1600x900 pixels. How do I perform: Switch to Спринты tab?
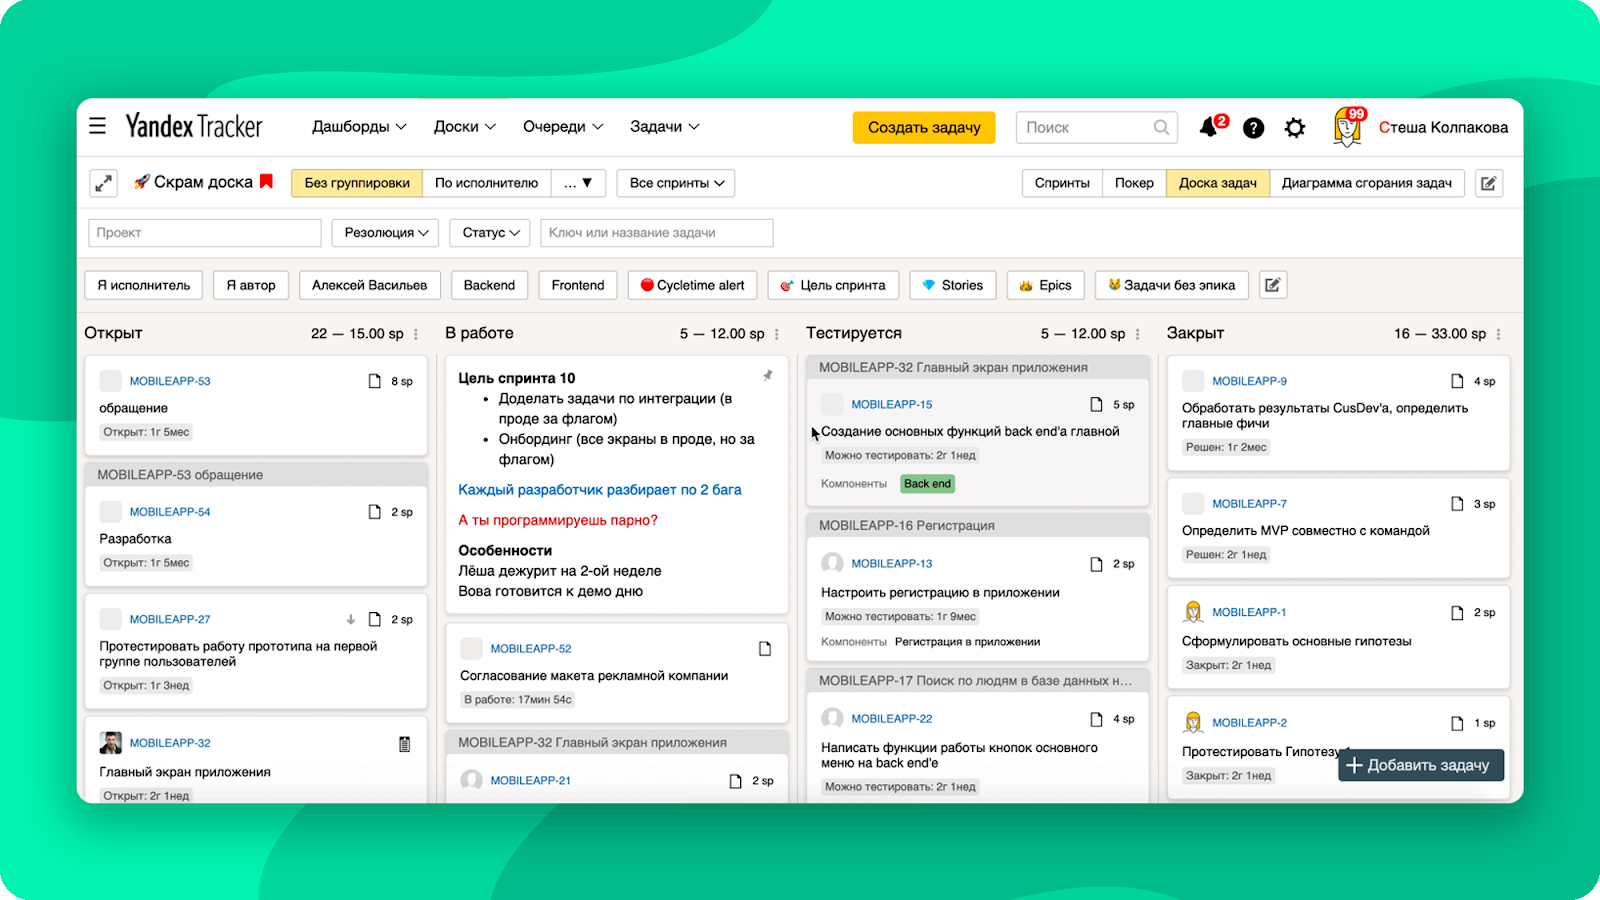click(x=1062, y=183)
